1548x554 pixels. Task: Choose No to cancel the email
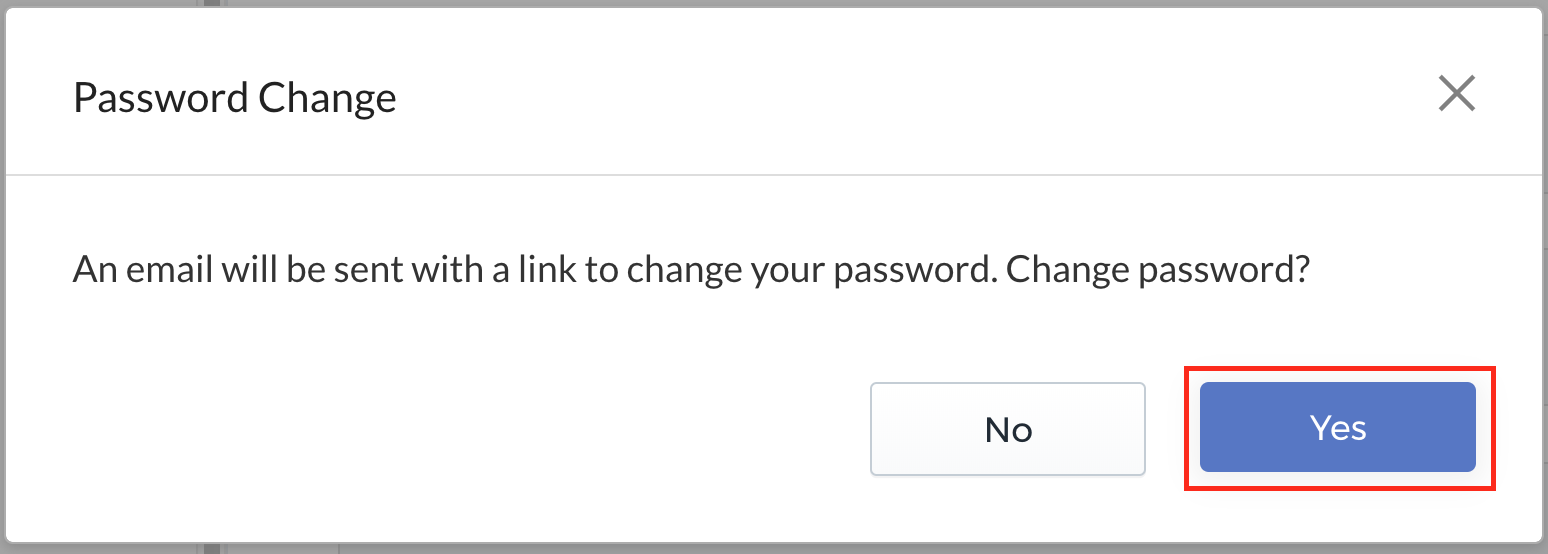tap(1008, 429)
